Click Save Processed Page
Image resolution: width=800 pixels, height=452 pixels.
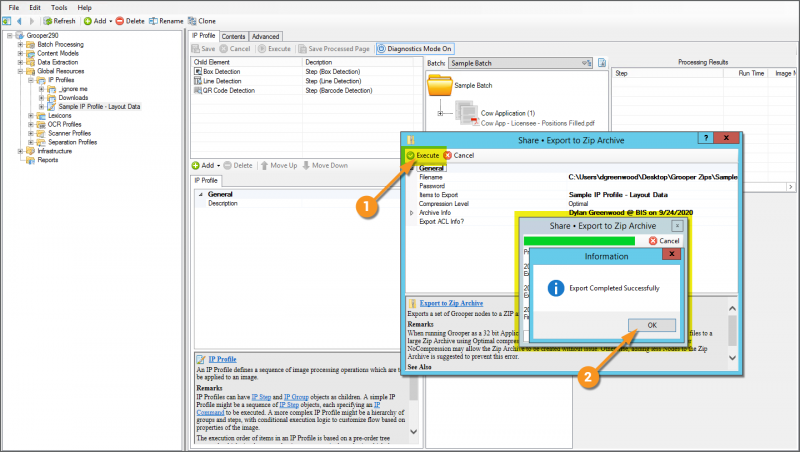pos(334,49)
